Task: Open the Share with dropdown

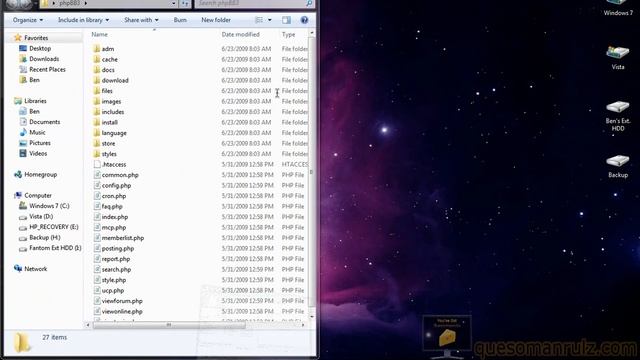Action: pos(141,20)
